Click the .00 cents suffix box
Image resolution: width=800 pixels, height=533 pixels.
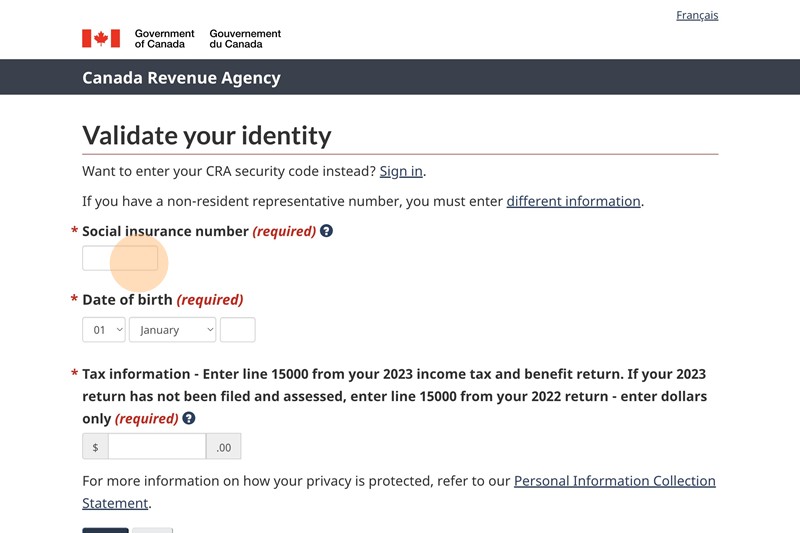click(224, 446)
